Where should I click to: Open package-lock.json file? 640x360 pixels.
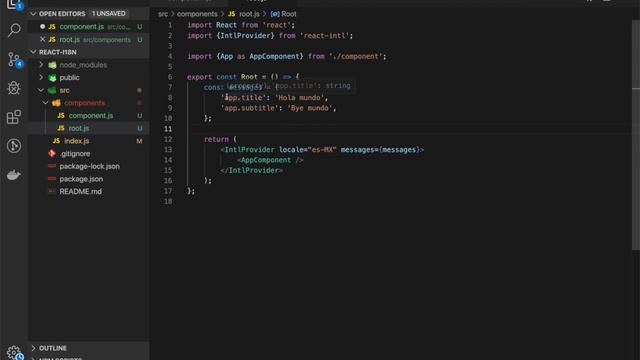(89, 166)
